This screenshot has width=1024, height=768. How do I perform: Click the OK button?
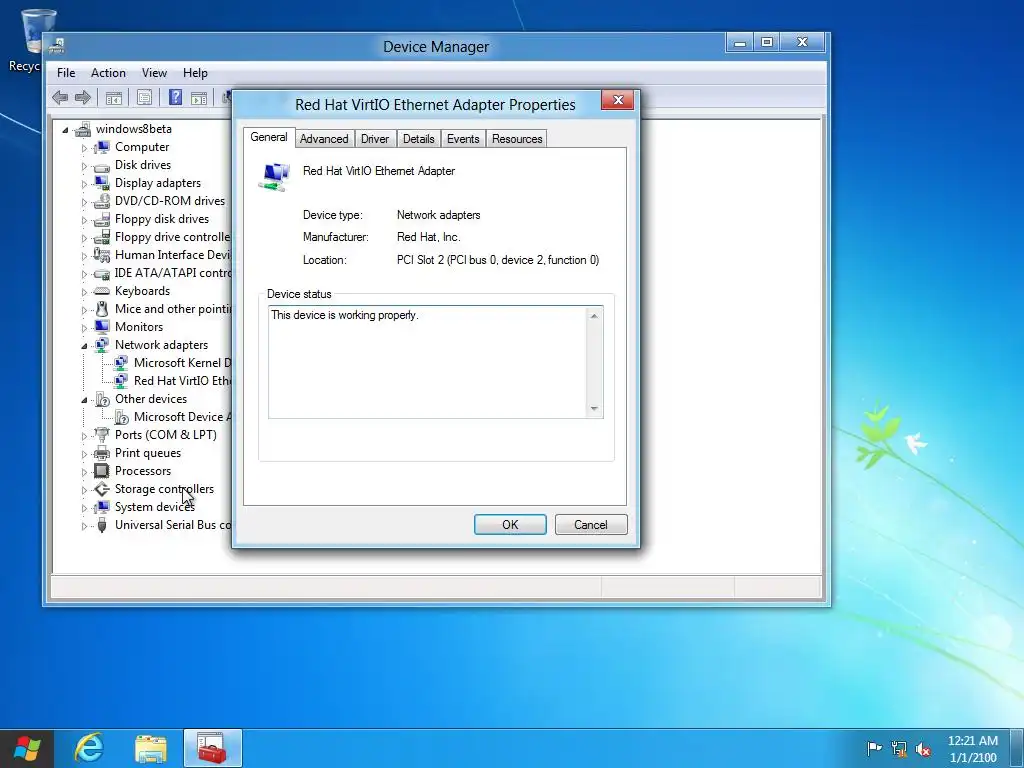510,524
